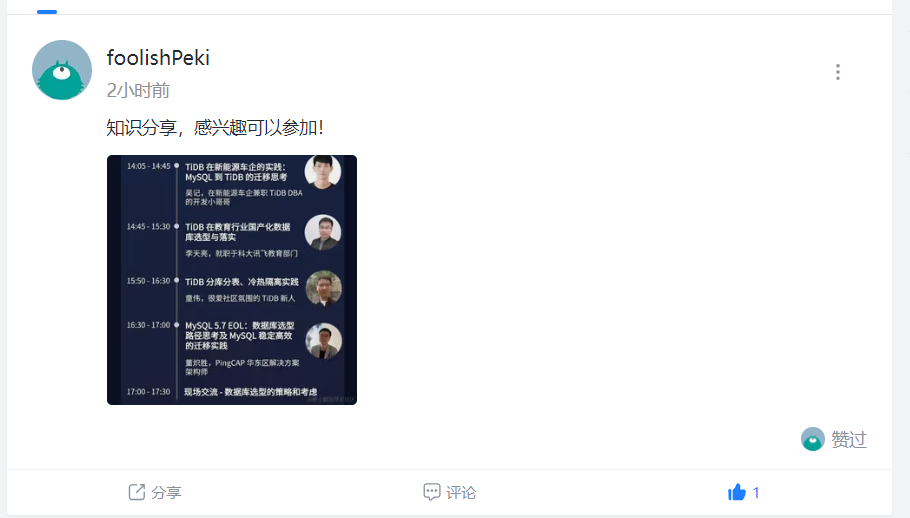Click the share arrow icon
910x518 pixels.
point(136,492)
